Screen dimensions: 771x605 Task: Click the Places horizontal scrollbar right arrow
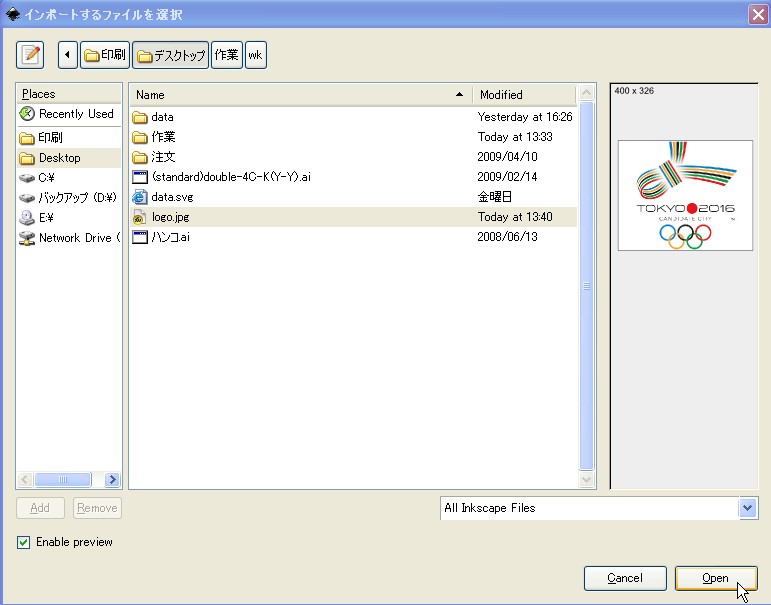(112, 480)
